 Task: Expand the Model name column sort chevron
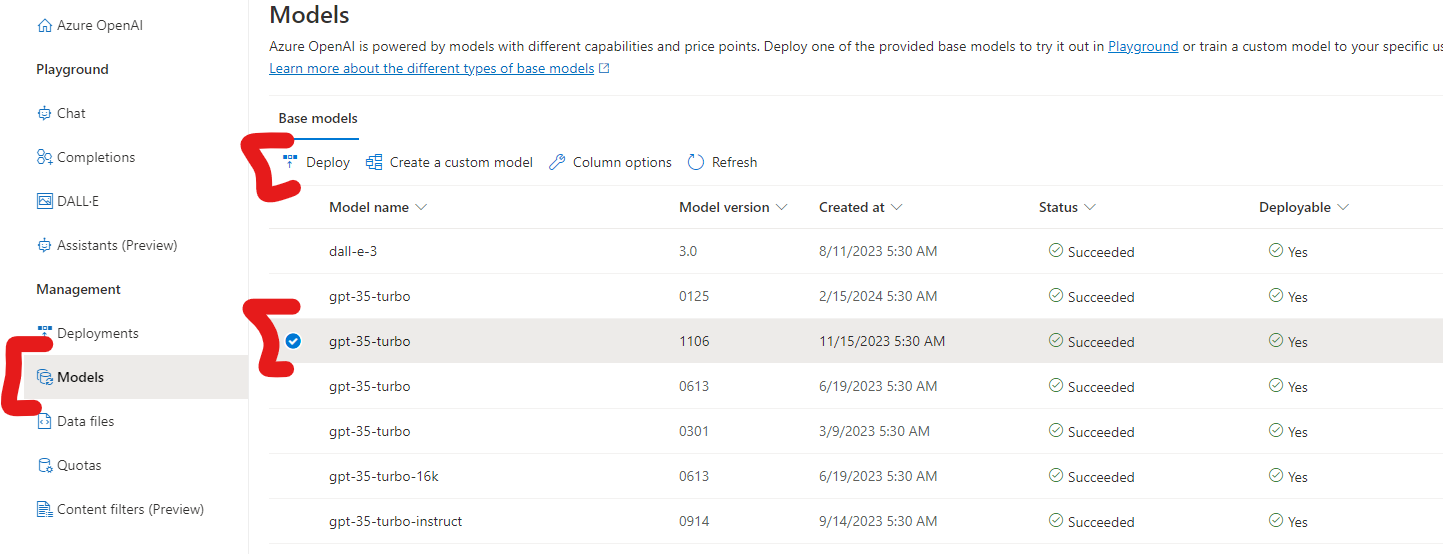(x=421, y=207)
